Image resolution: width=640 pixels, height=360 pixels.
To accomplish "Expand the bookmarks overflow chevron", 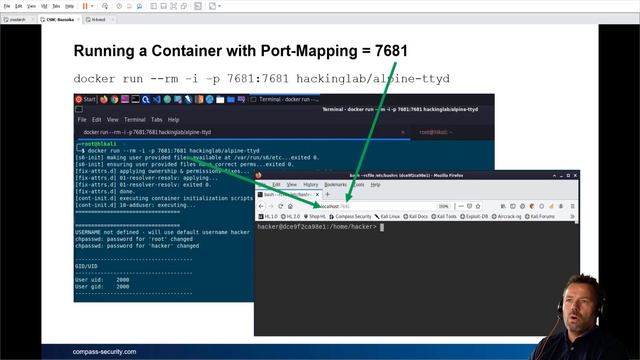I will pyautogui.click(x=572, y=216).
